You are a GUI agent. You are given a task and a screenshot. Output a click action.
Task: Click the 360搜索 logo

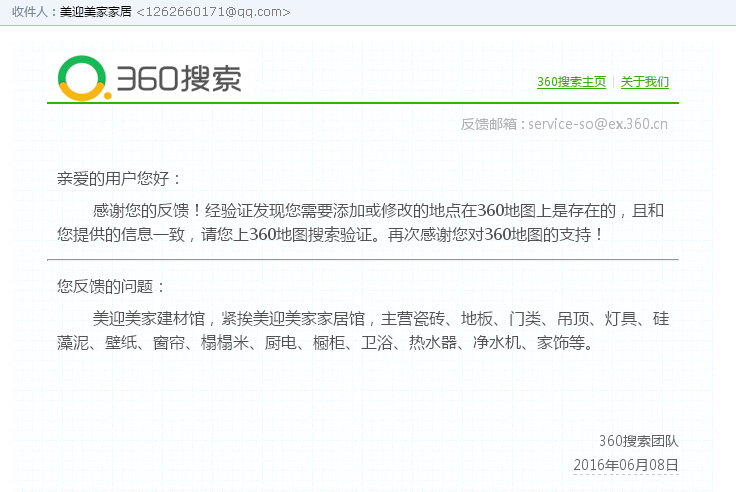coord(149,78)
